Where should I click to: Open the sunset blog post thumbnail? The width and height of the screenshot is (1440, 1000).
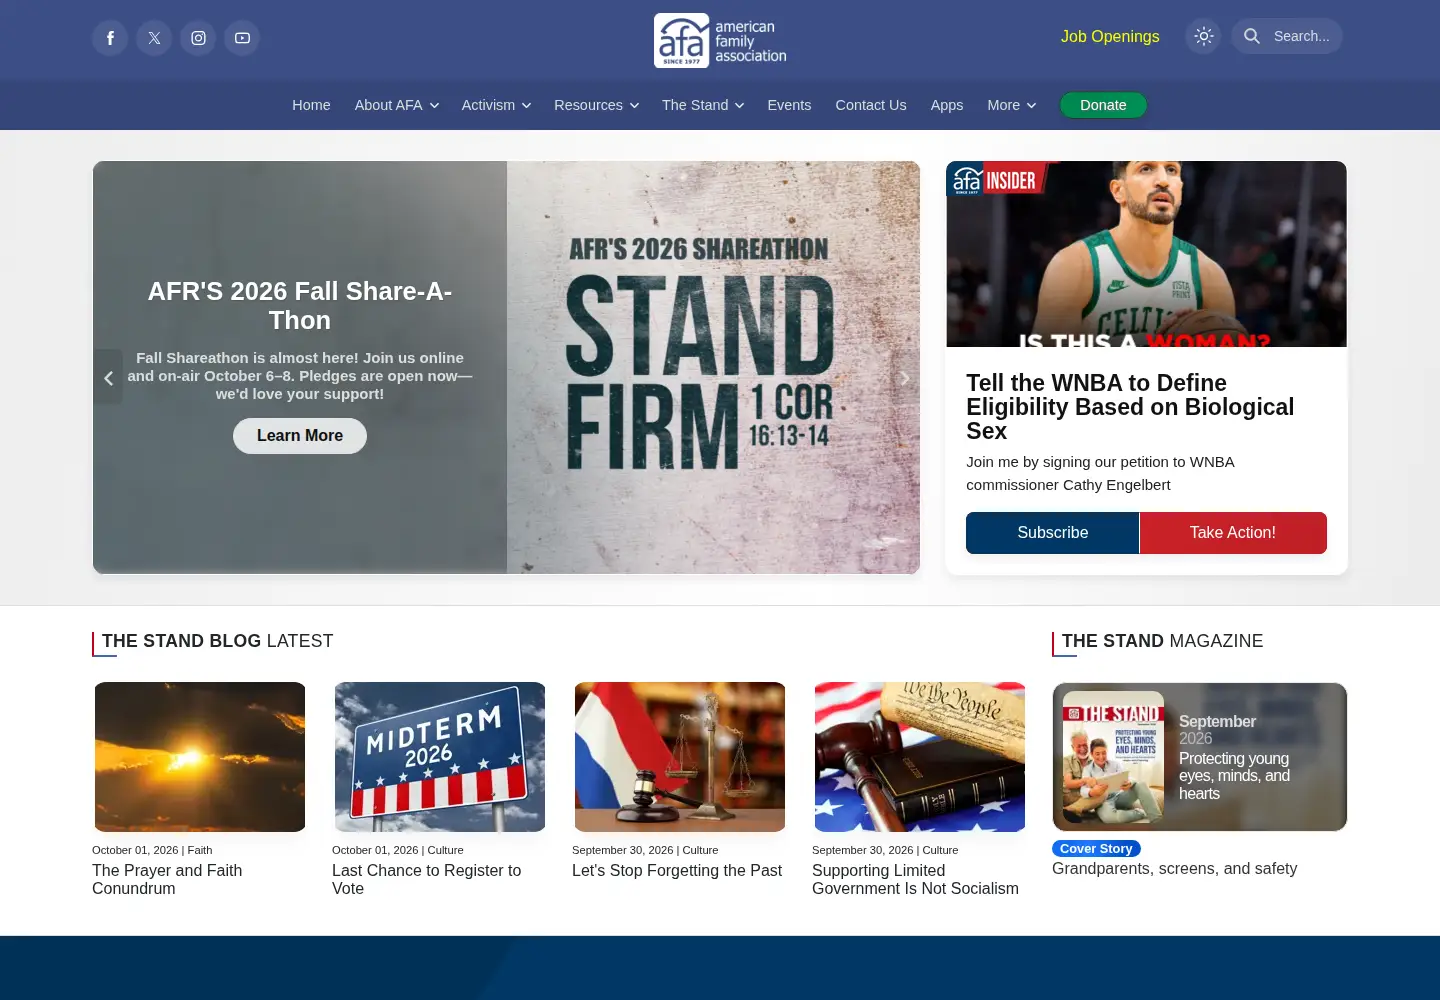pos(200,757)
